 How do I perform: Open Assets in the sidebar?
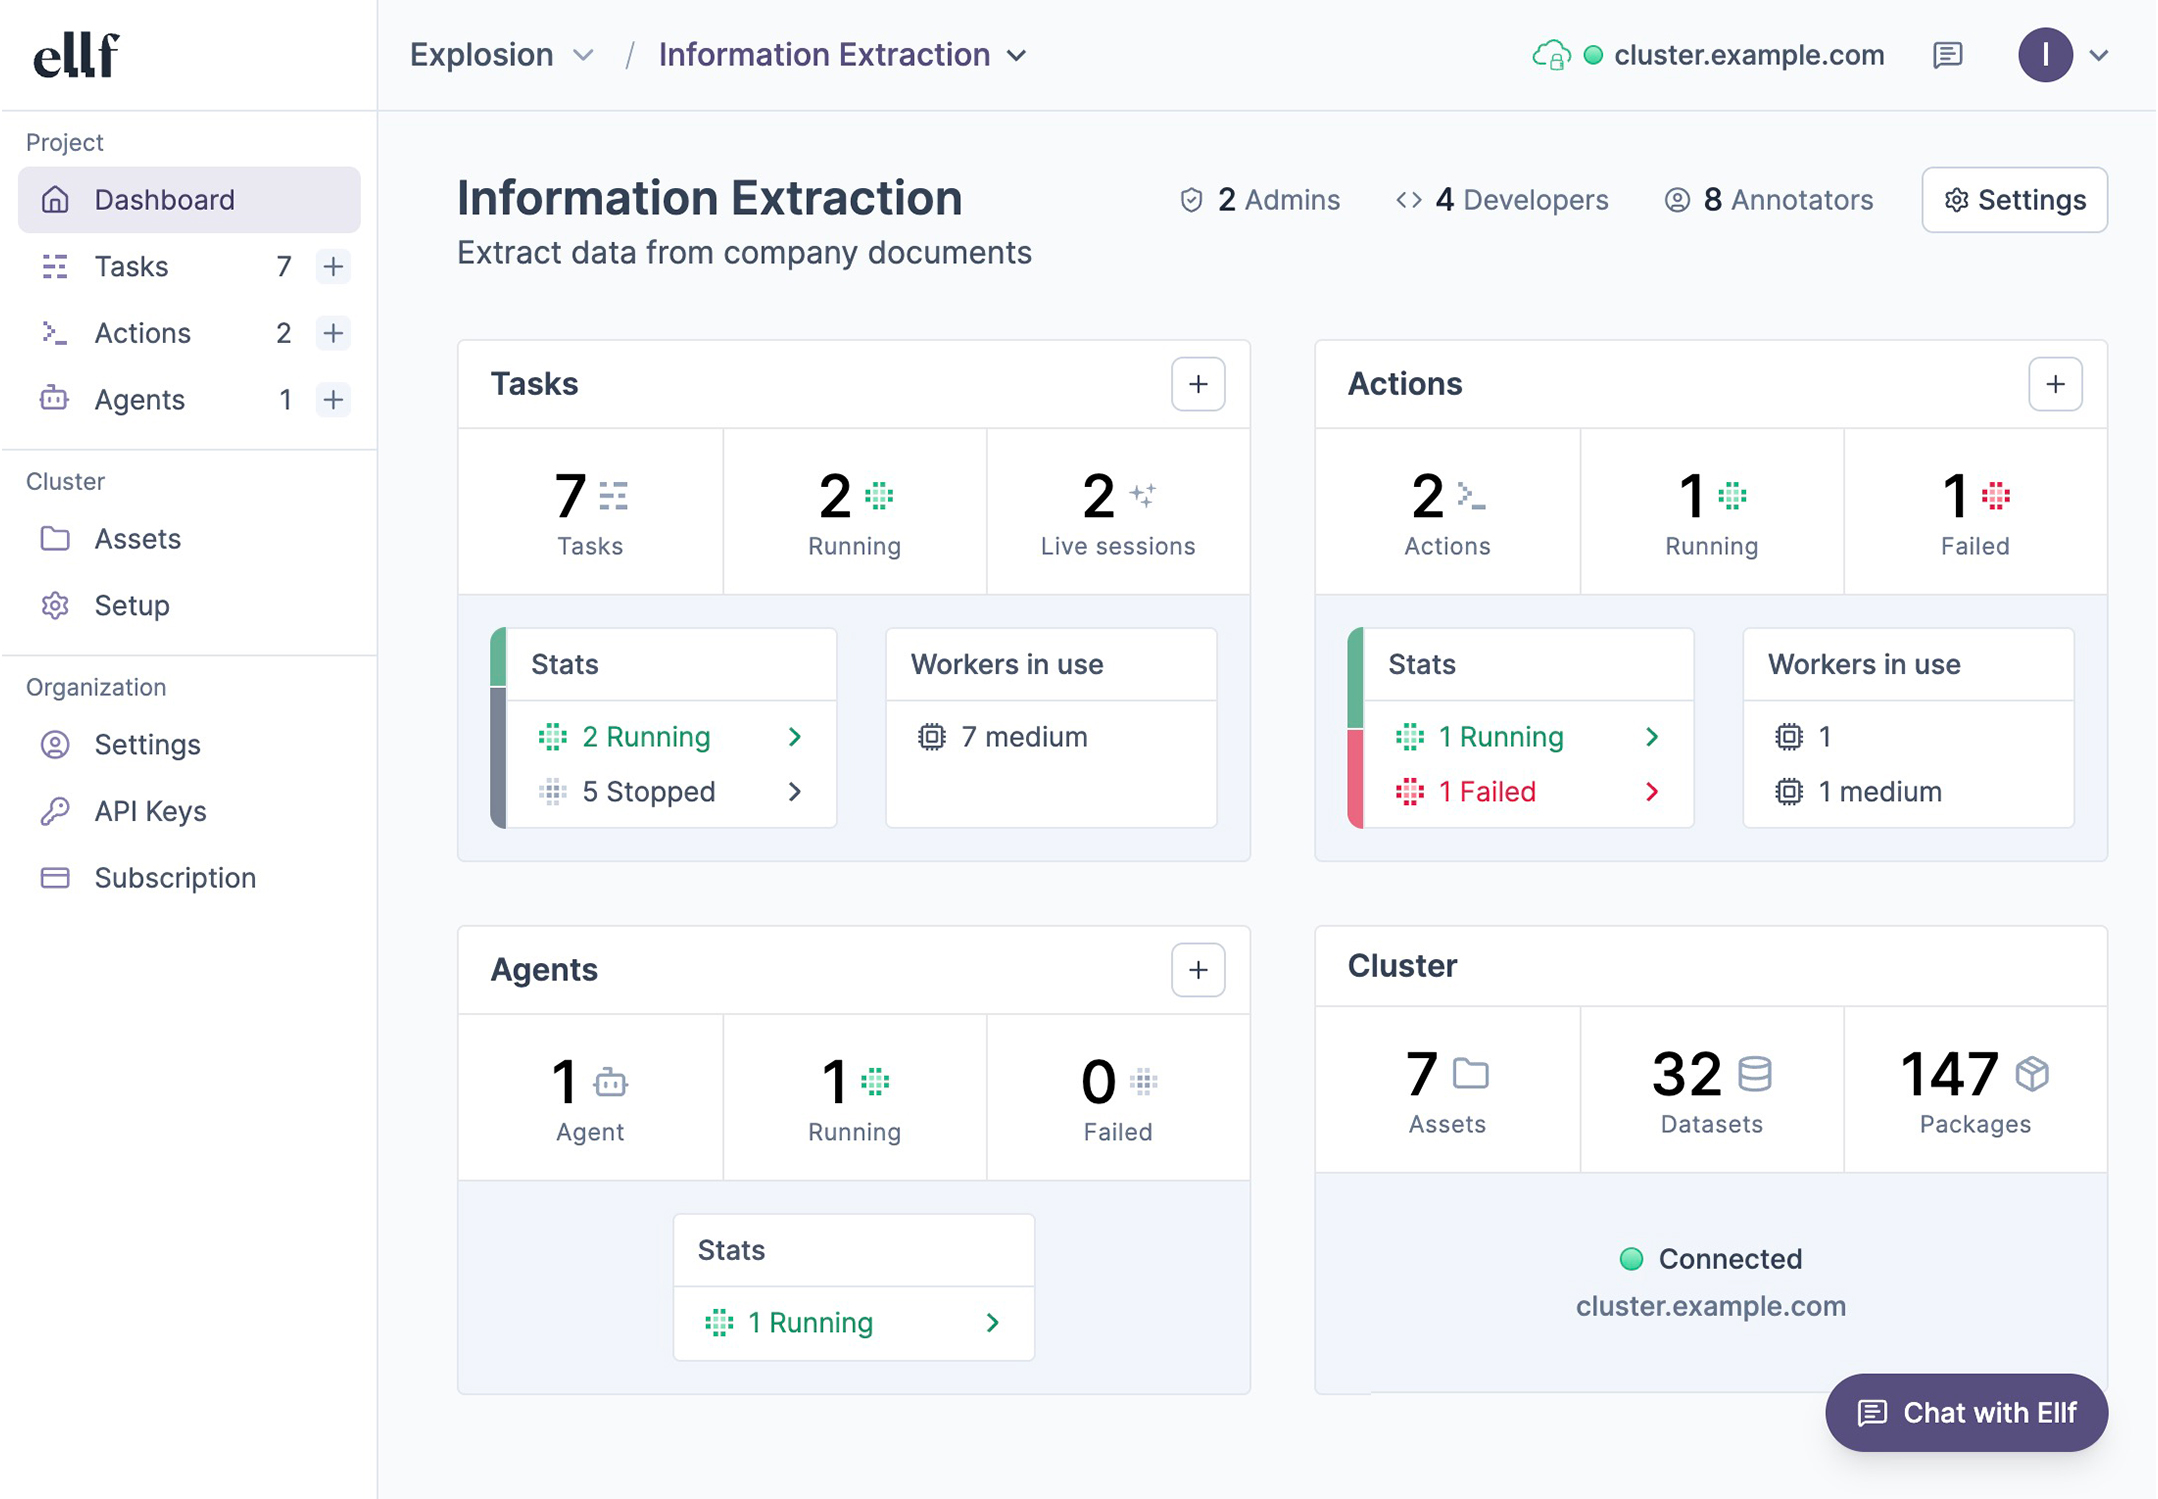[137, 539]
